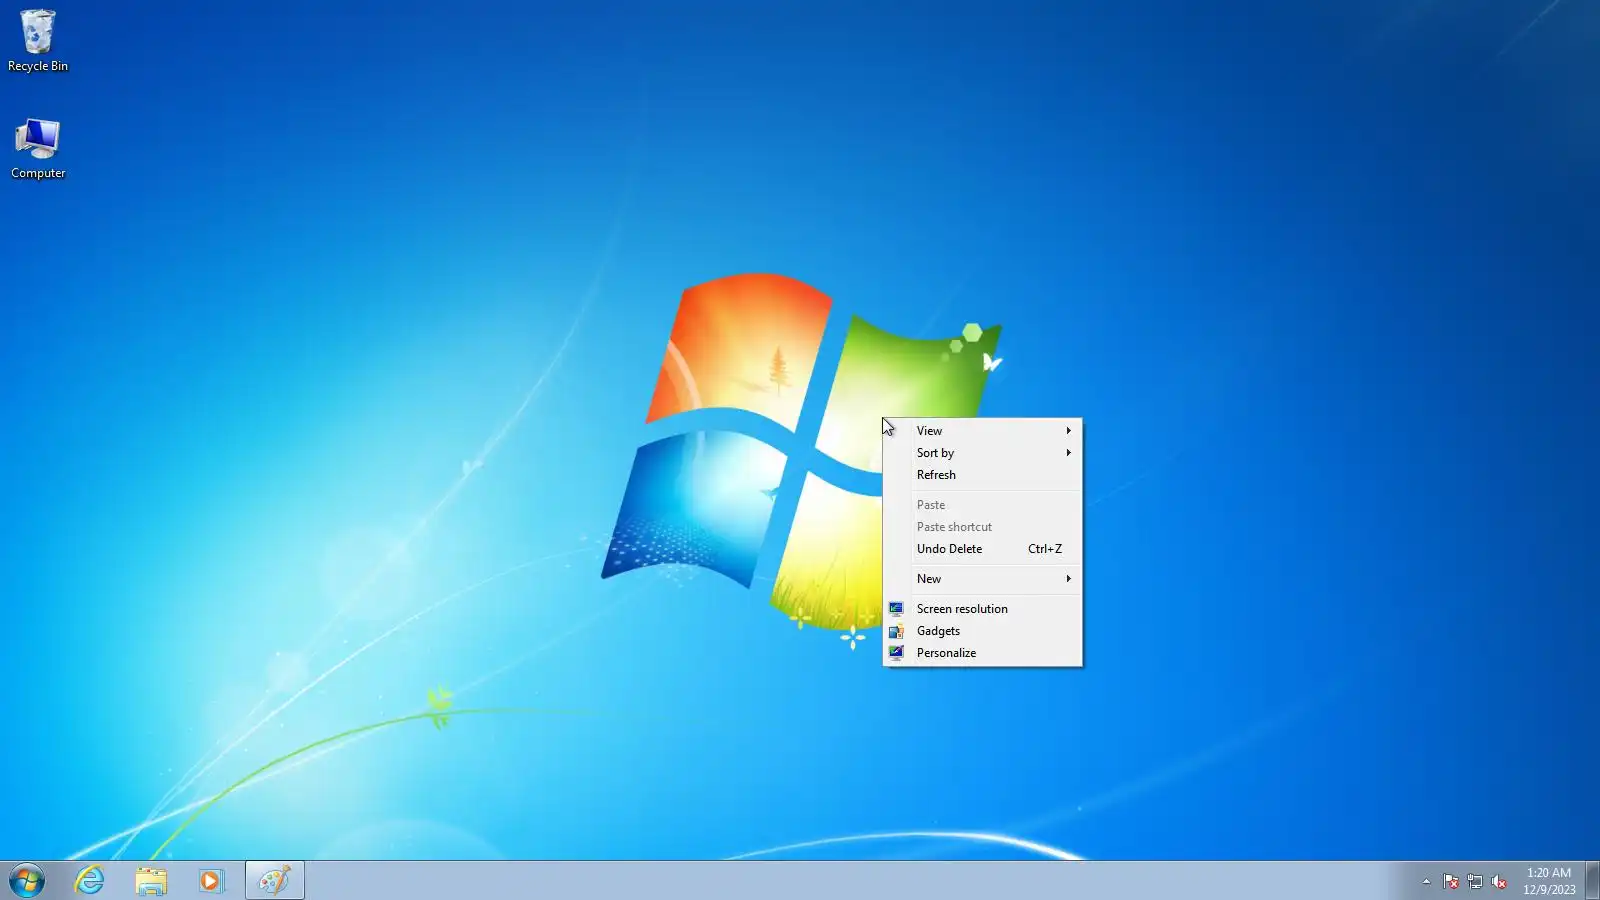Click the disabled Paste menu entry
1600x900 pixels.
(982, 505)
